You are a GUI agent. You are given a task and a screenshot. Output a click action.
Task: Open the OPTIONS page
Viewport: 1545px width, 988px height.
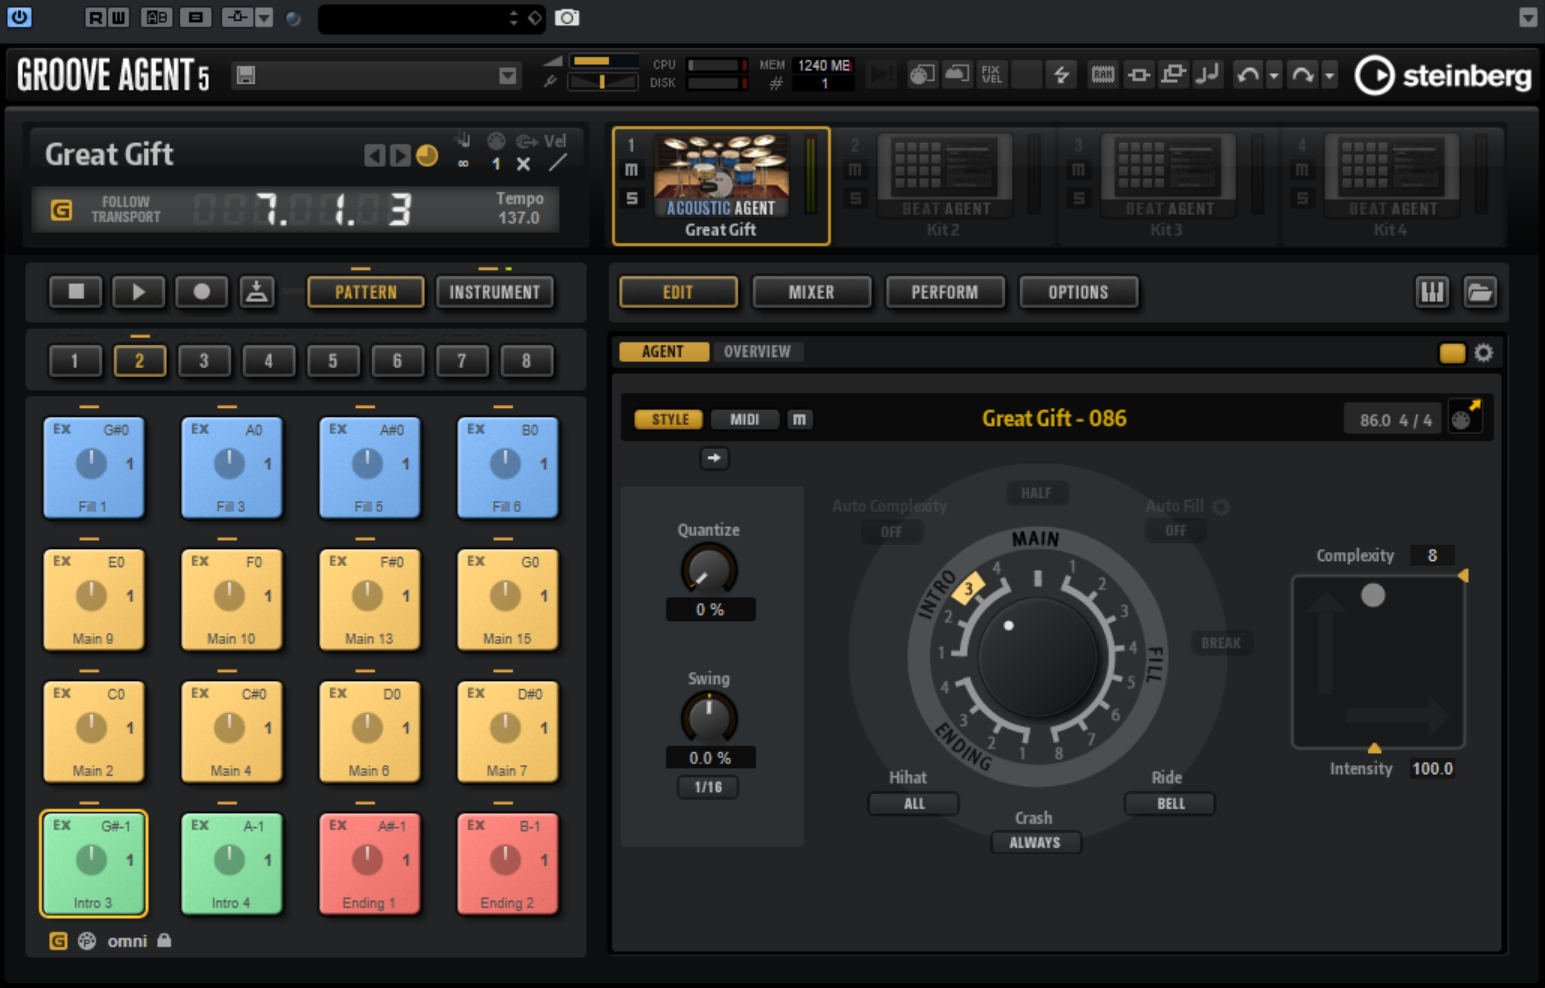click(1078, 292)
